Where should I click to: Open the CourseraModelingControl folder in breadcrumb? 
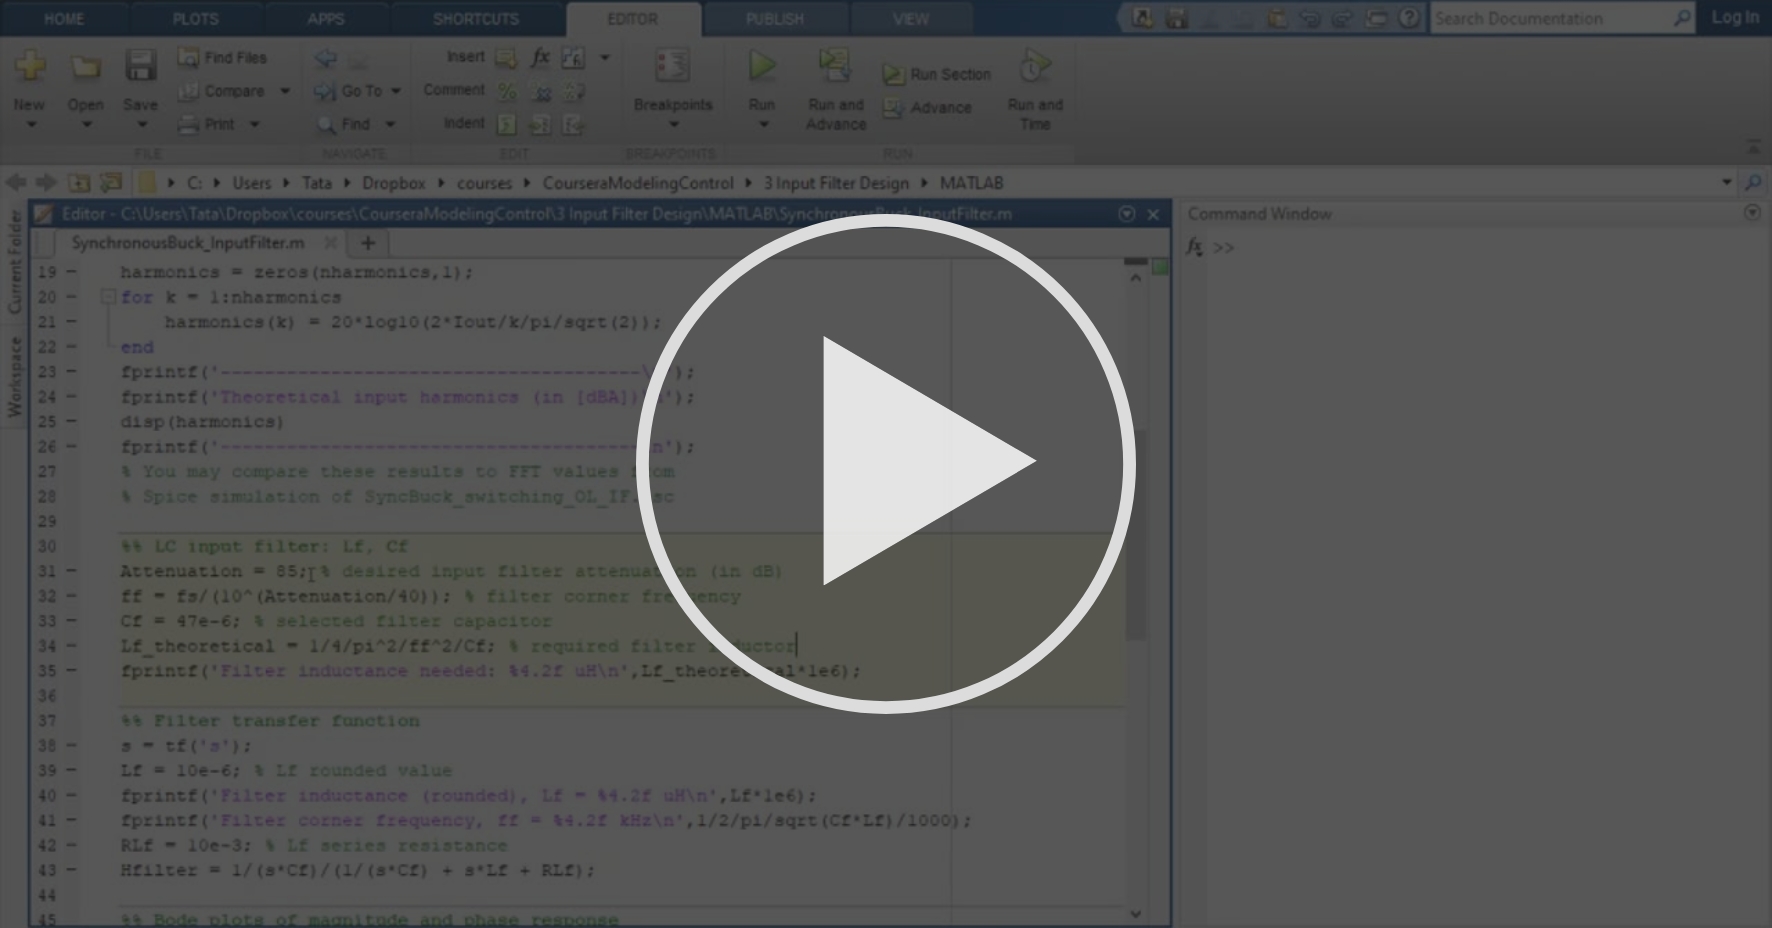coord(639,183)
